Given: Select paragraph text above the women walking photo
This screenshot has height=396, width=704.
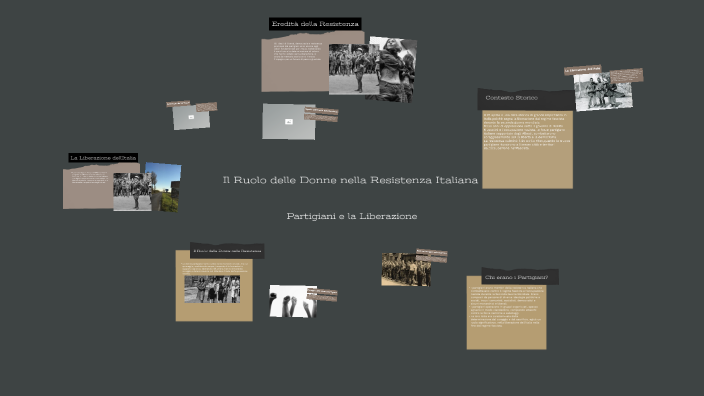Looking at the screenshot, I should (x=214, y=268).
